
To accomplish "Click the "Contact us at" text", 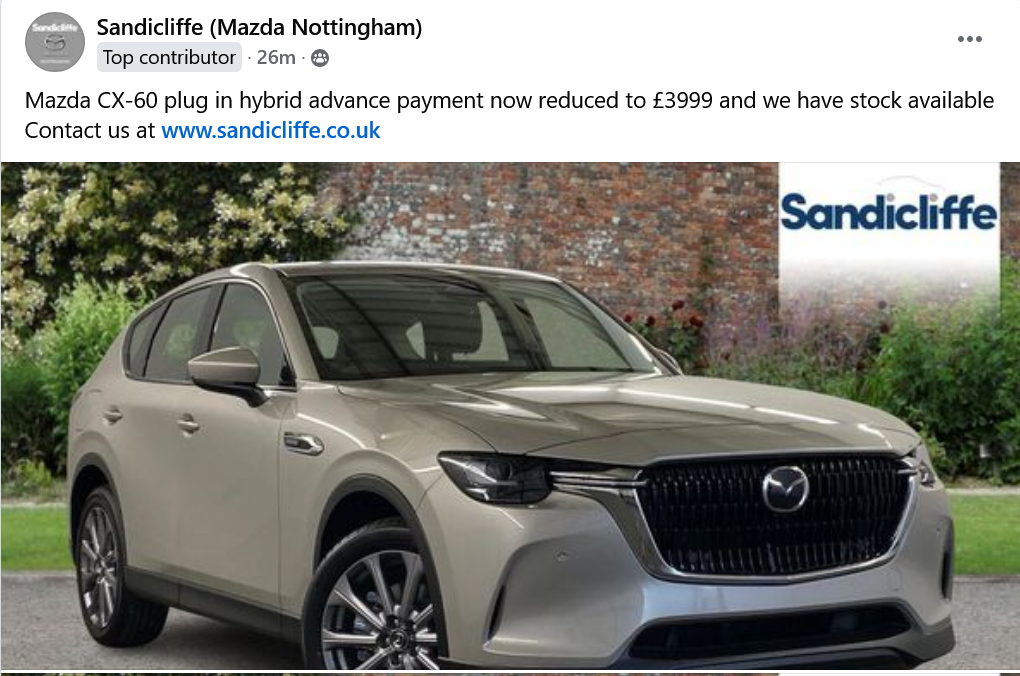I will [90, 130].
